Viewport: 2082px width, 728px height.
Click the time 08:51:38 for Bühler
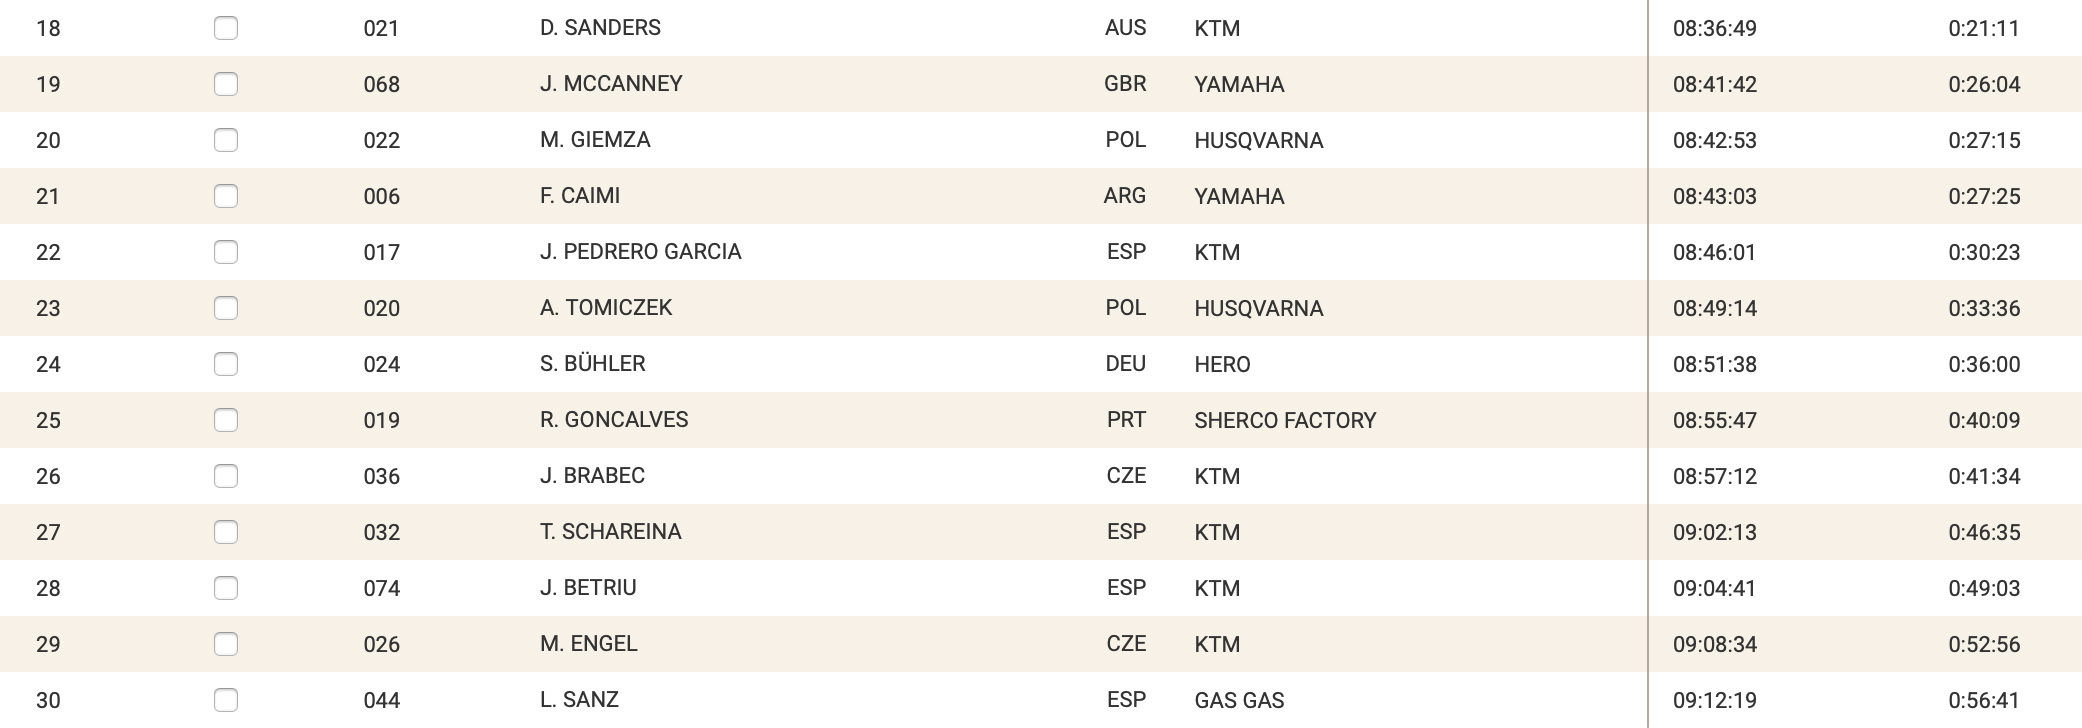point(1714,364)
